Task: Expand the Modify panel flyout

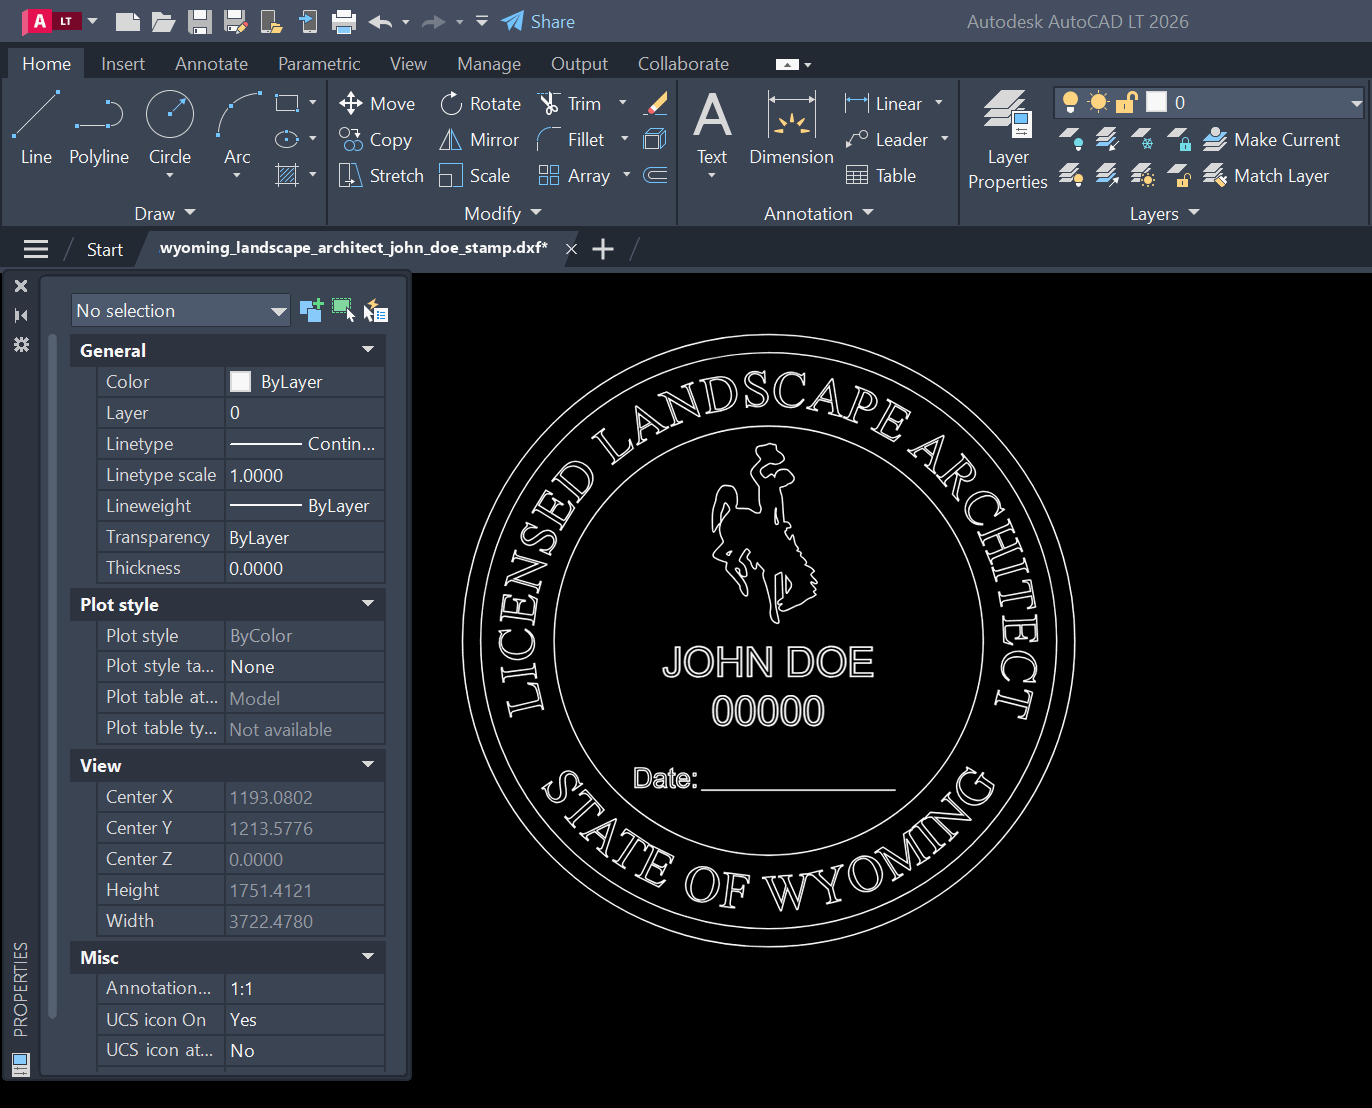Action: tap(503, 213)
